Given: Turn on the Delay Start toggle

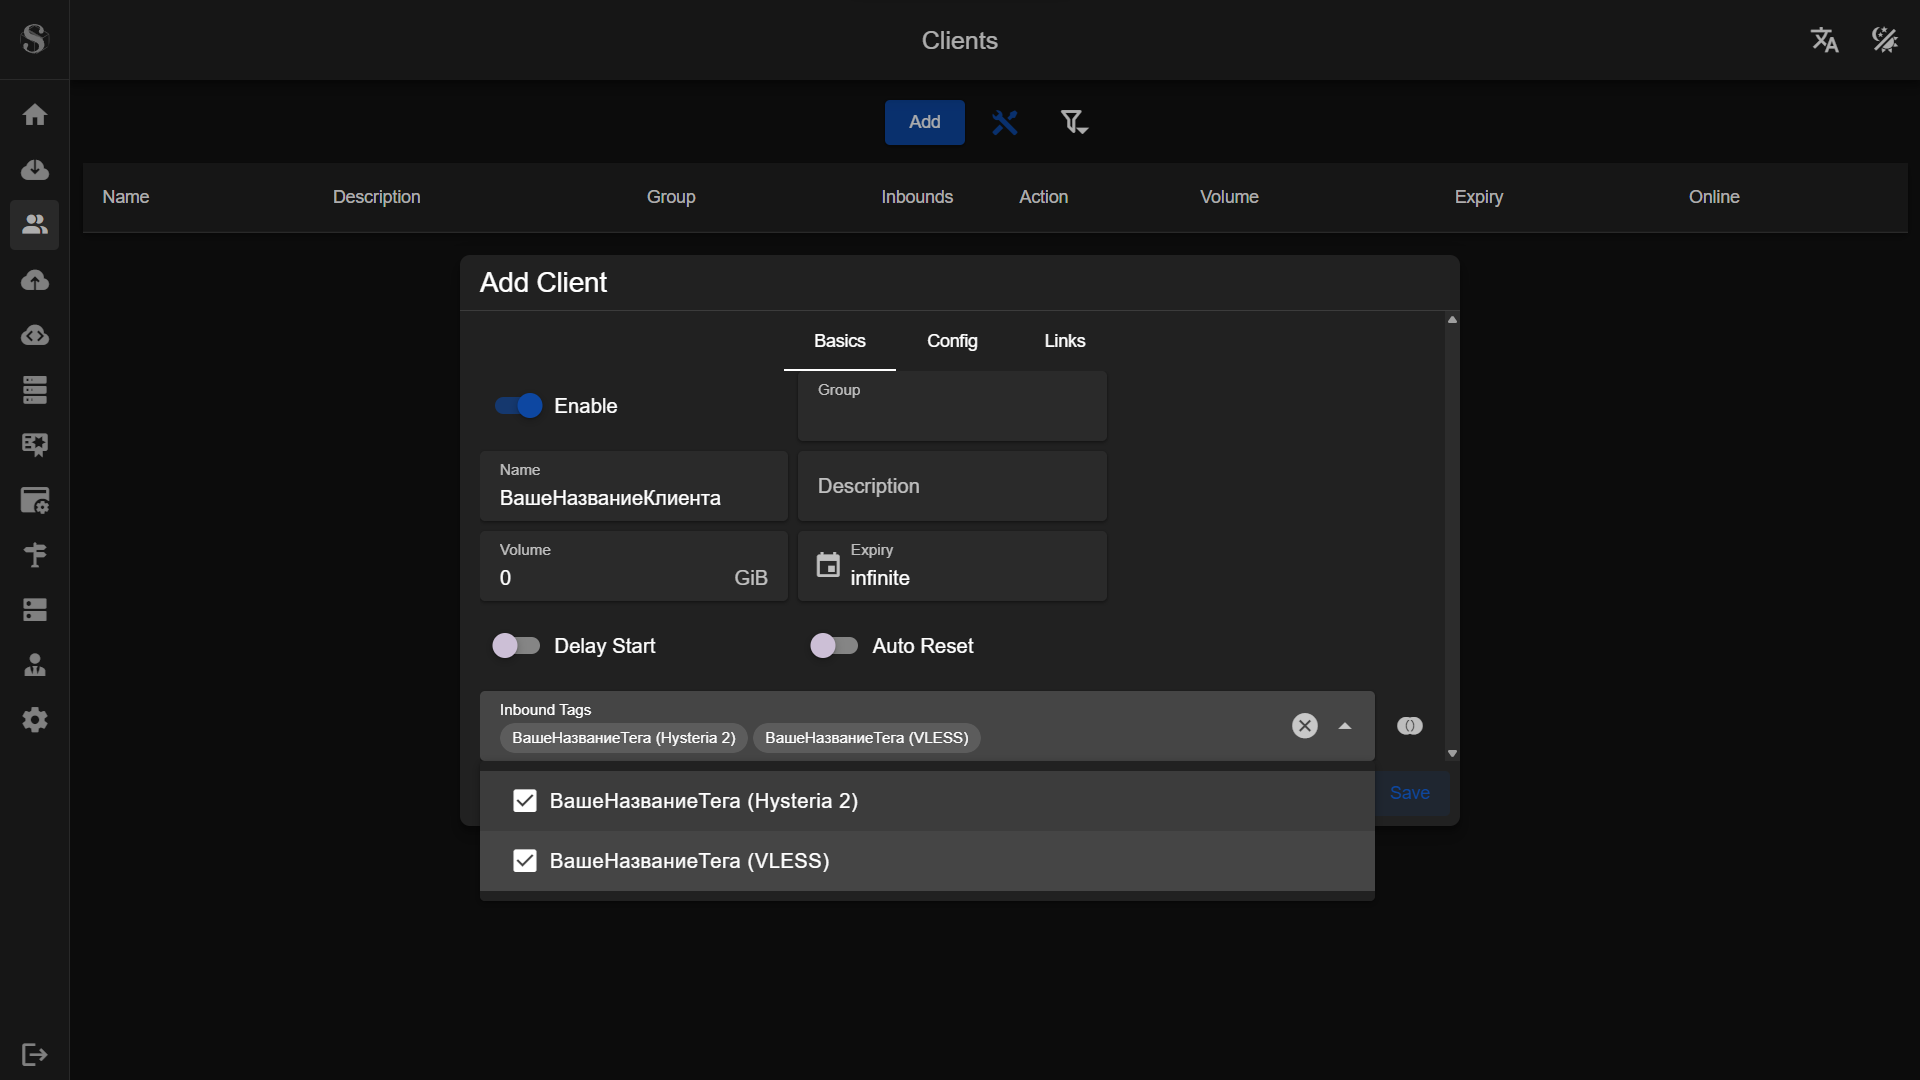Looking at the screenshot, I should [x=516, y=646].
